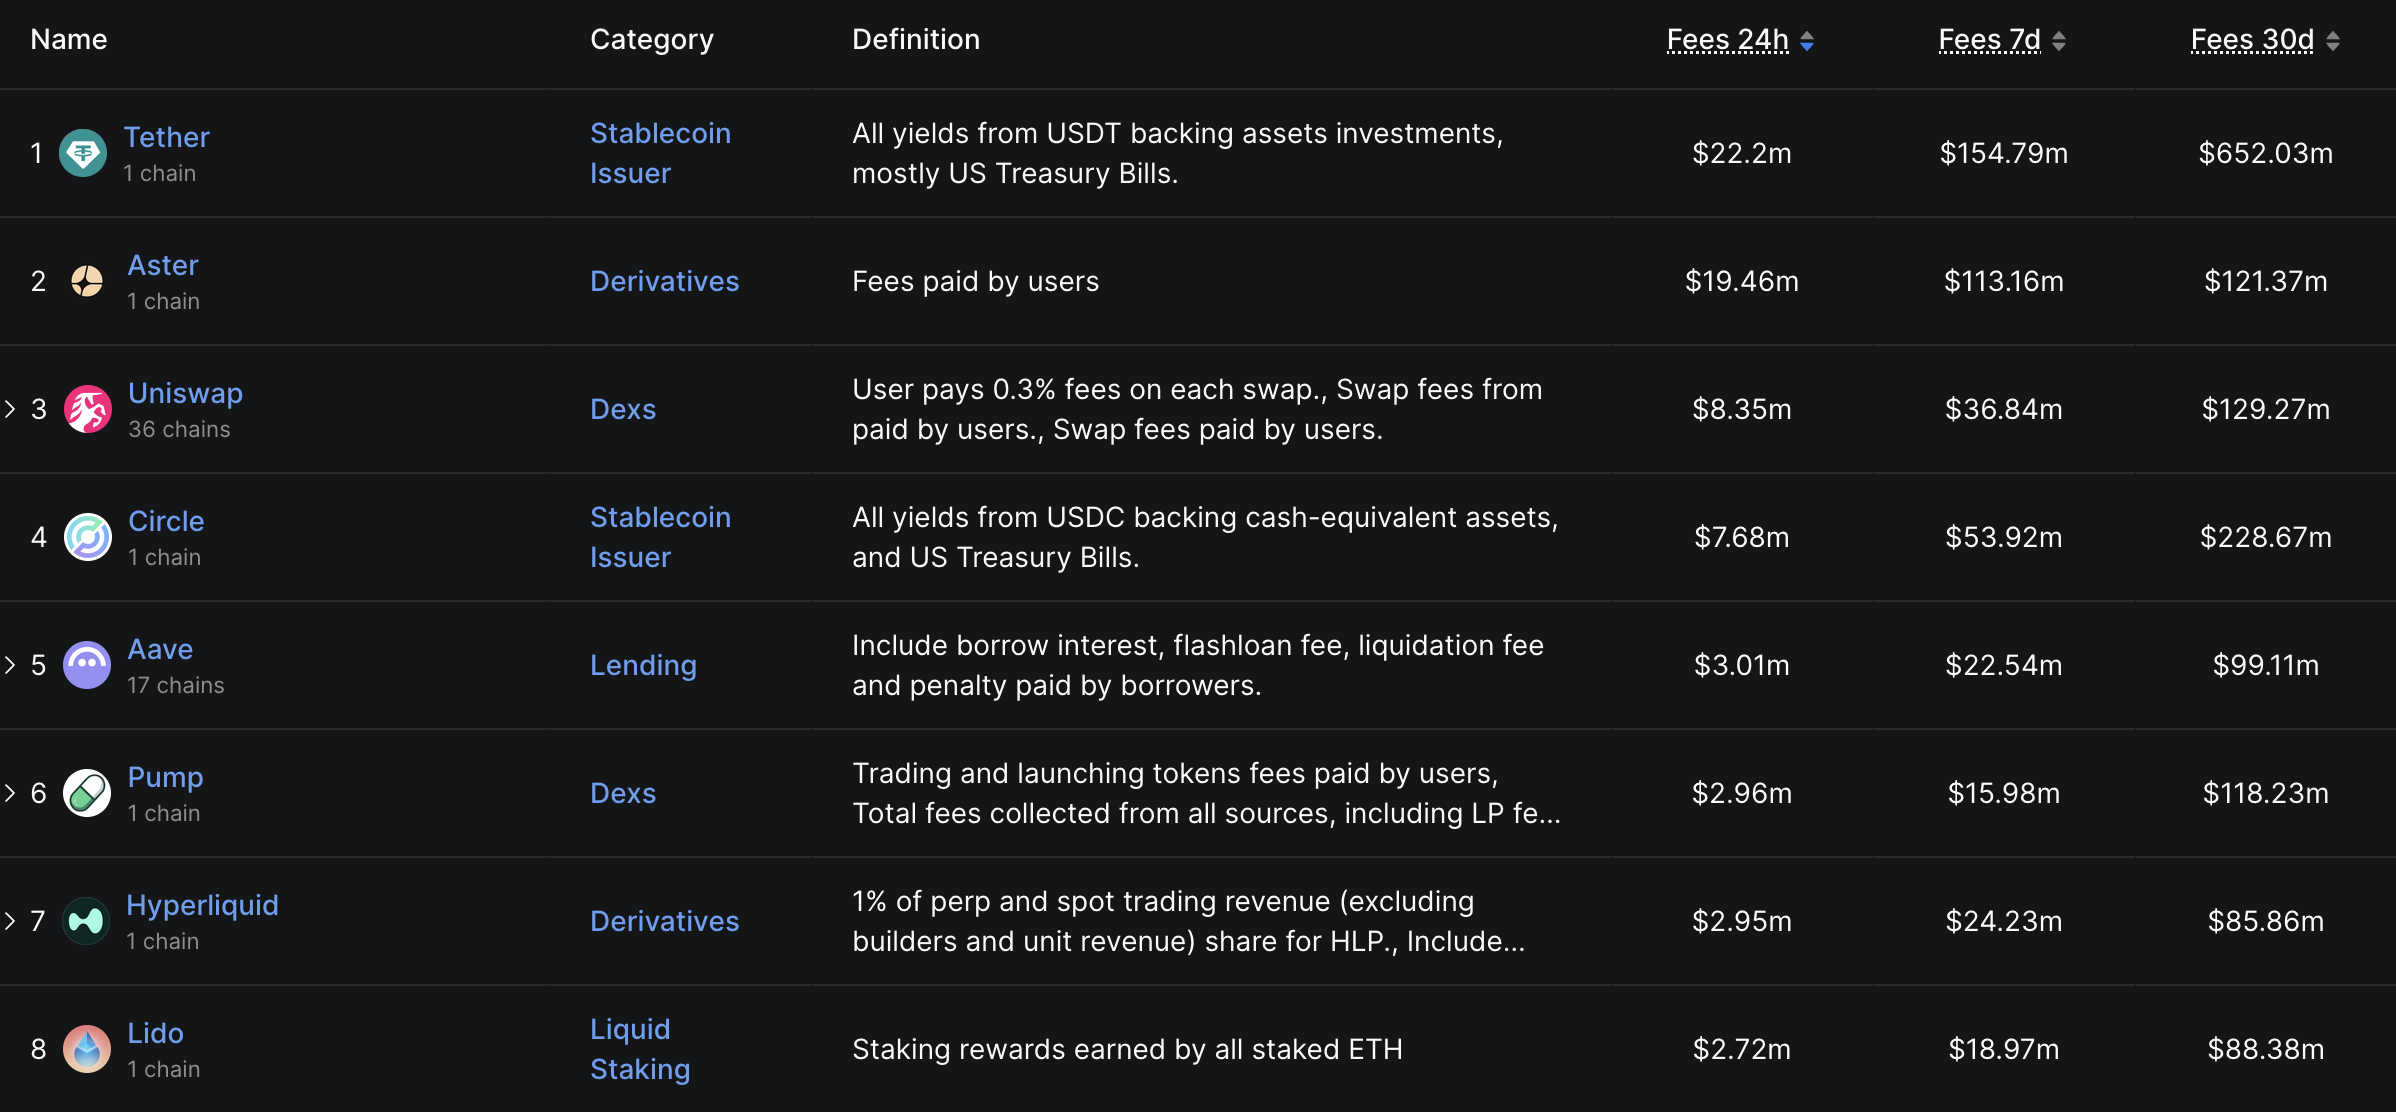Click the Tether logo icon
The width and height of the screenshot is (2396, 1112).
(83, 153)
